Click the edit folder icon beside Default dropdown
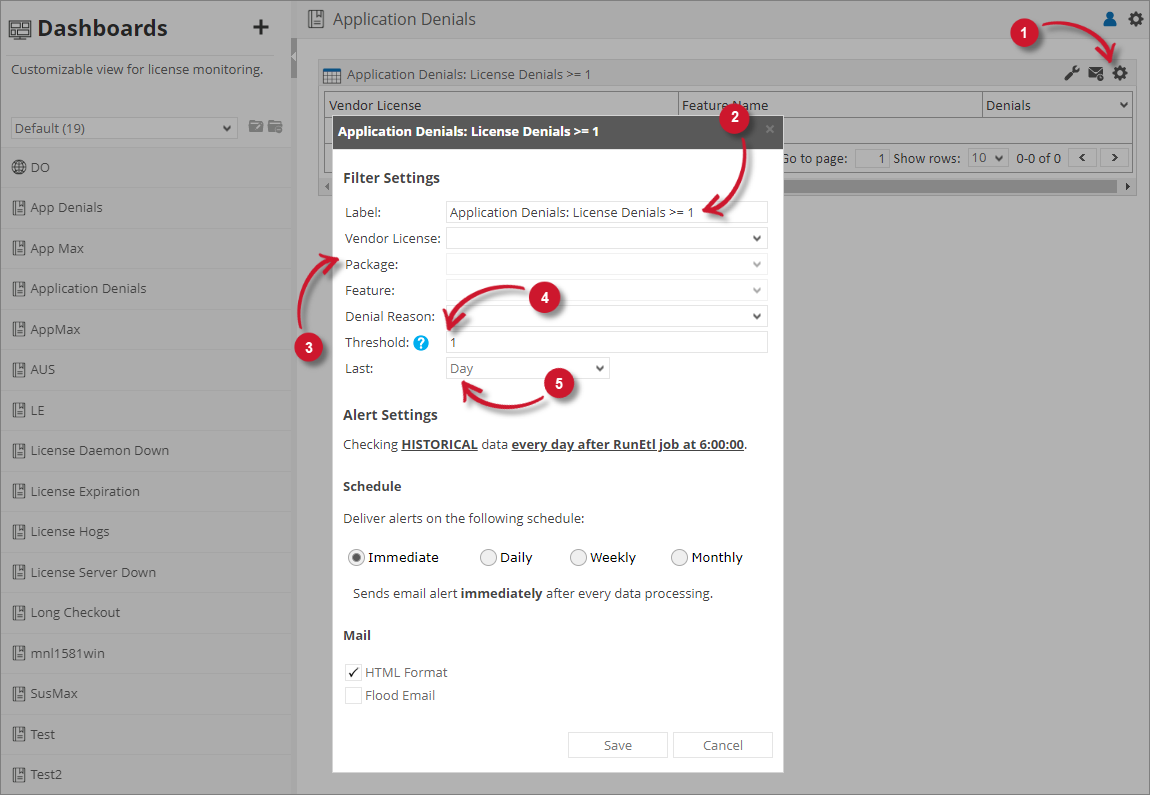The height and width of the screenshot is (795, 1150). (256, 127)
